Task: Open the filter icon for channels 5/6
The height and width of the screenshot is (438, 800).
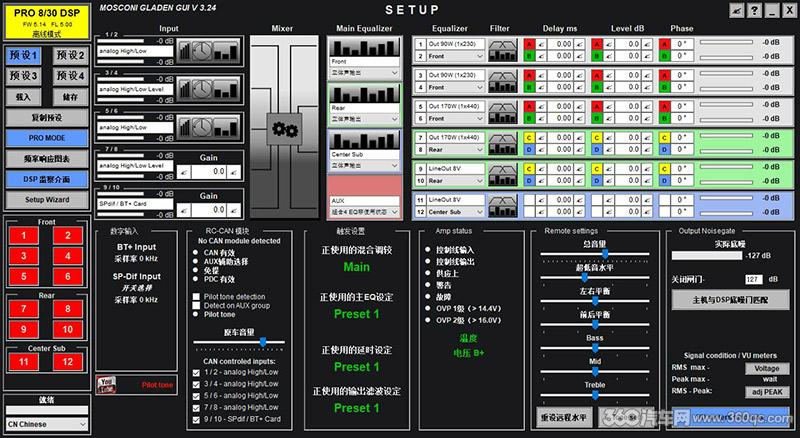Action: [x=503, y=112]
